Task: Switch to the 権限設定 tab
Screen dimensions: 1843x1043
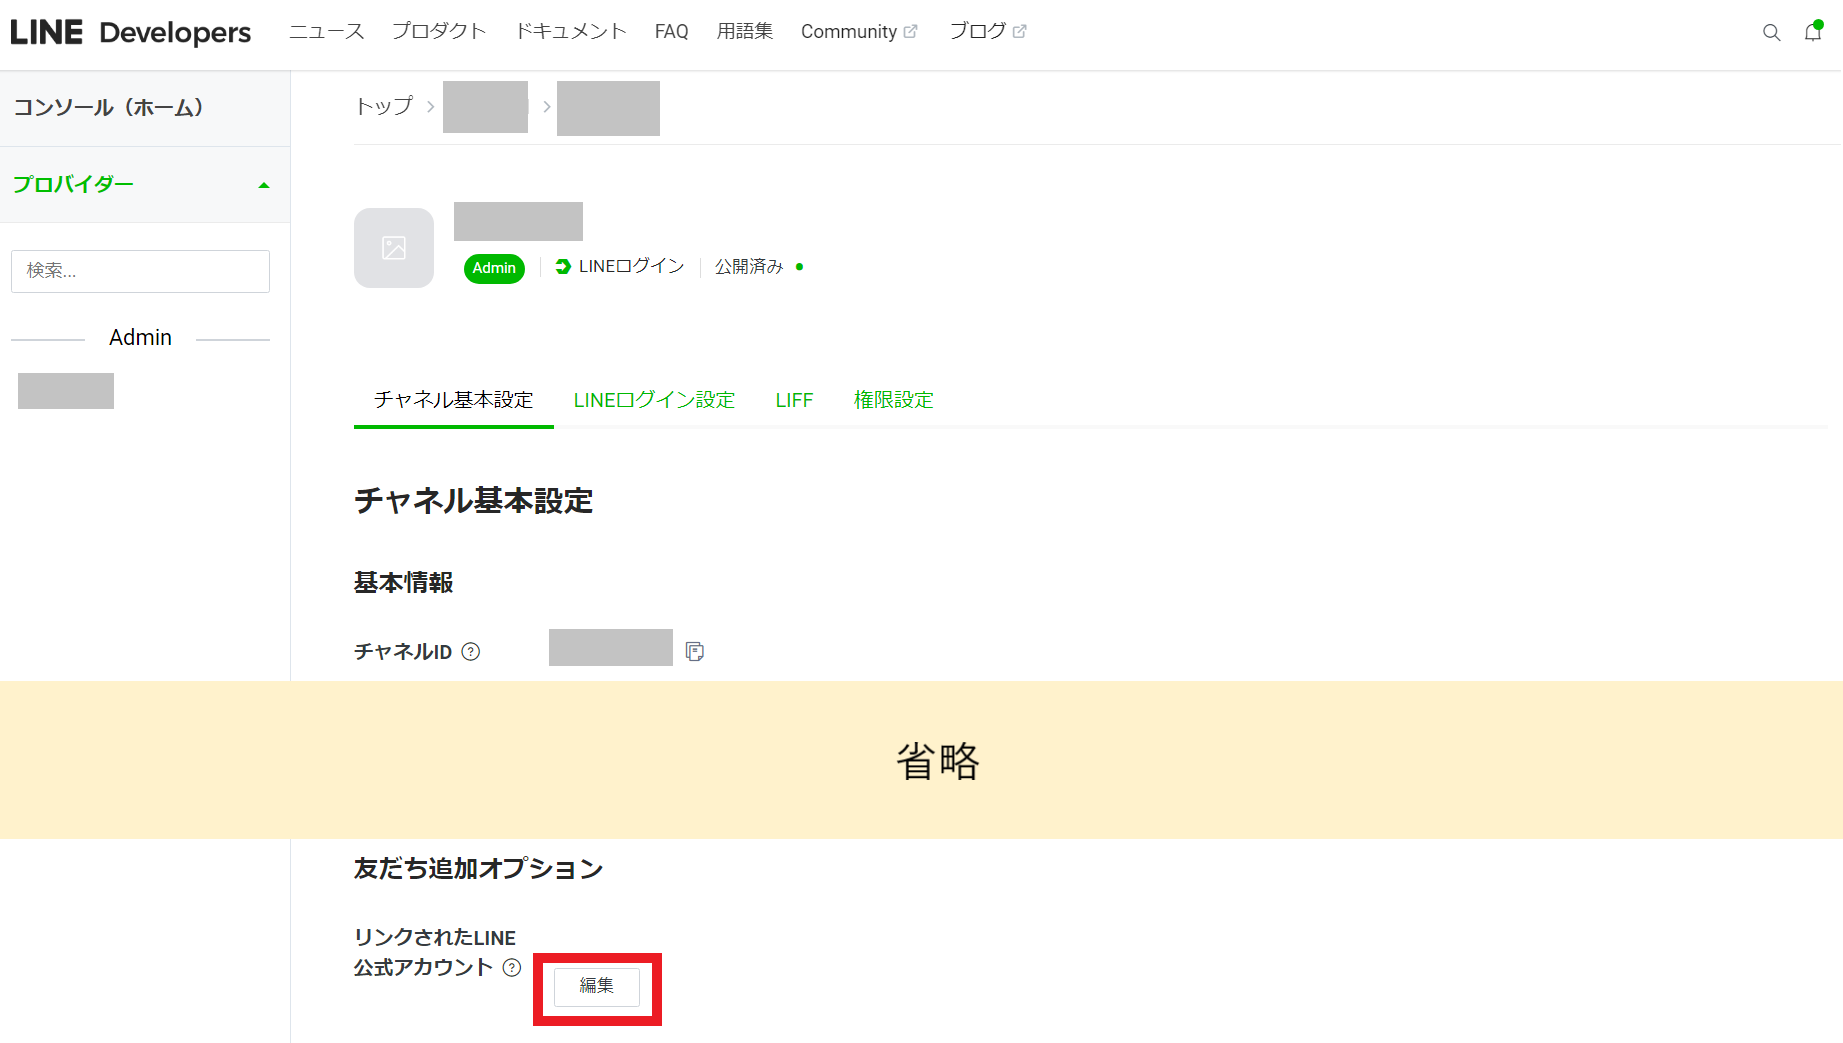Action: [893, 400]
